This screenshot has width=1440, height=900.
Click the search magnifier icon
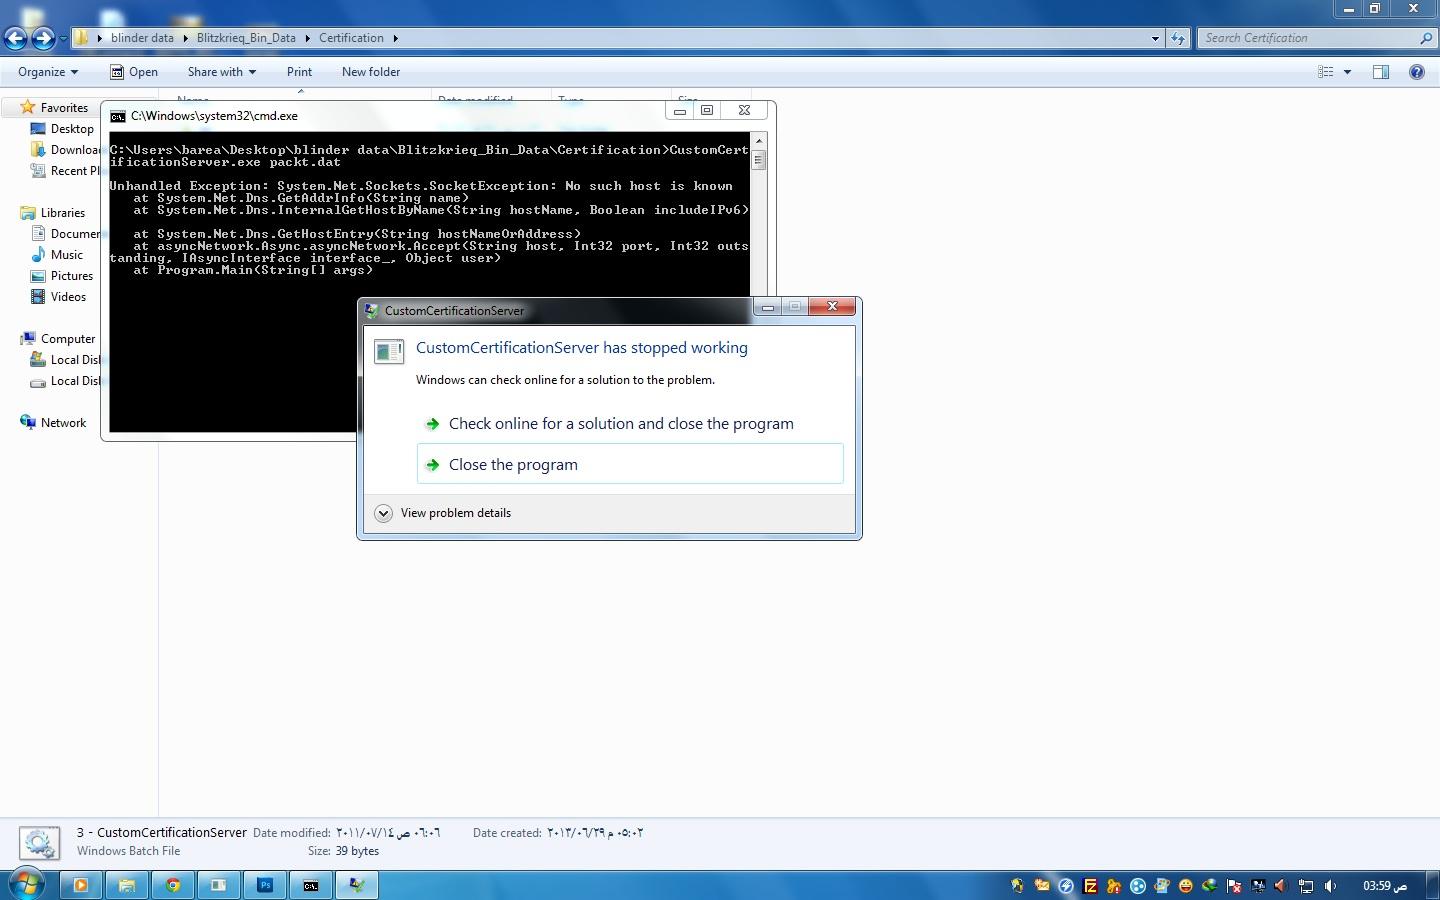pos(1426,38)
